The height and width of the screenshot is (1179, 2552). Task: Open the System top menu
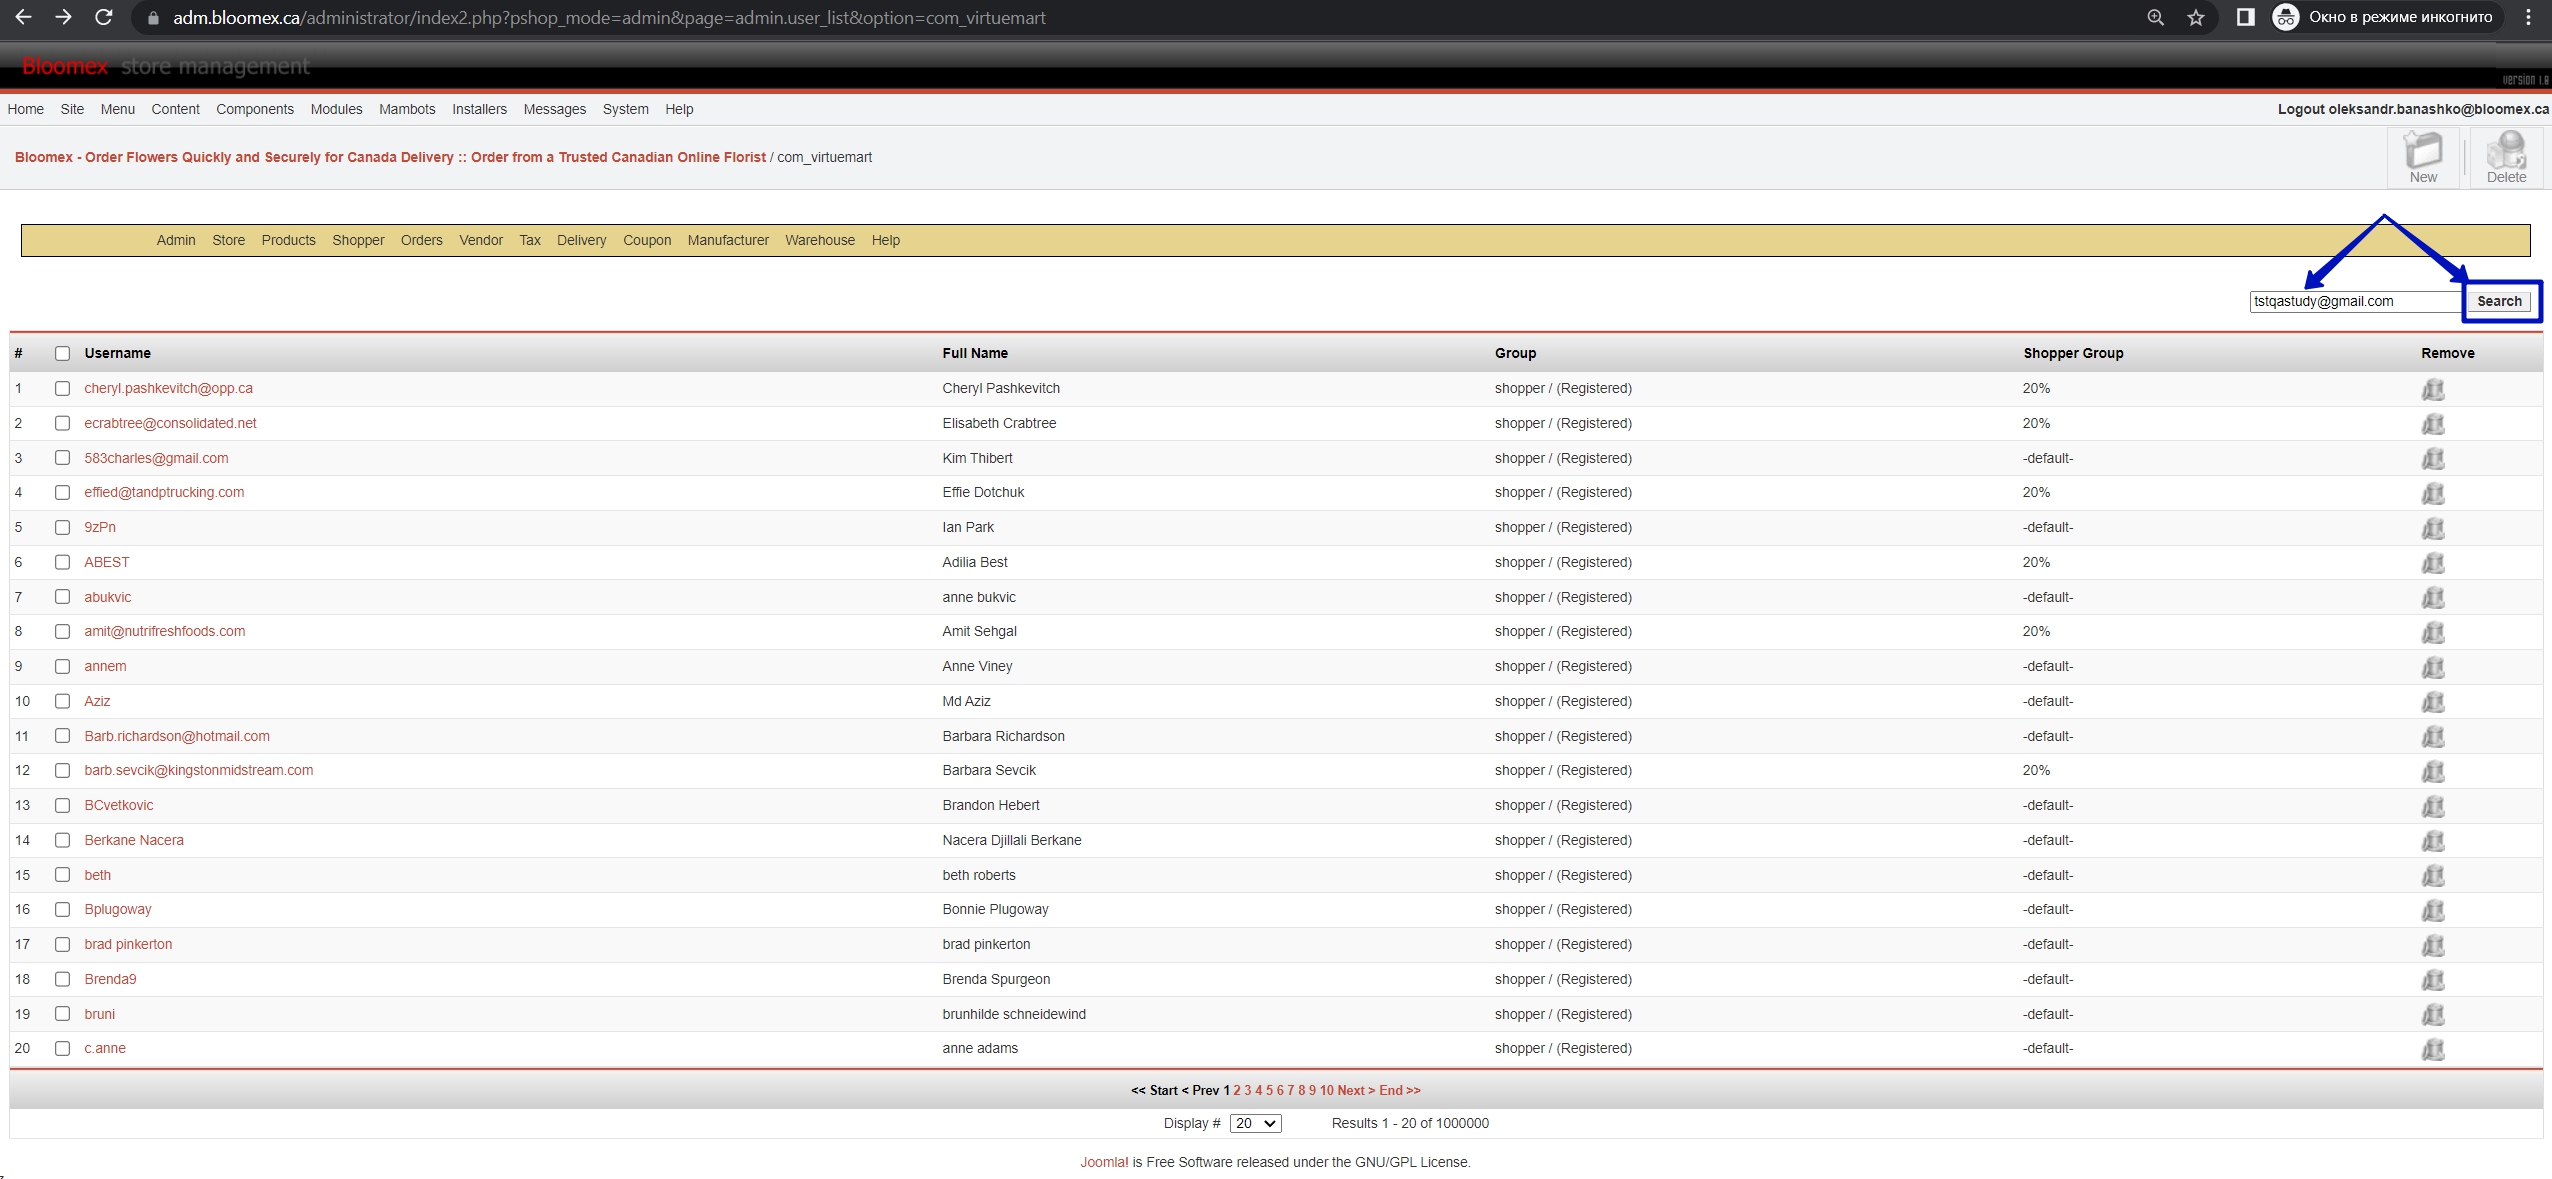click(625, 109)
